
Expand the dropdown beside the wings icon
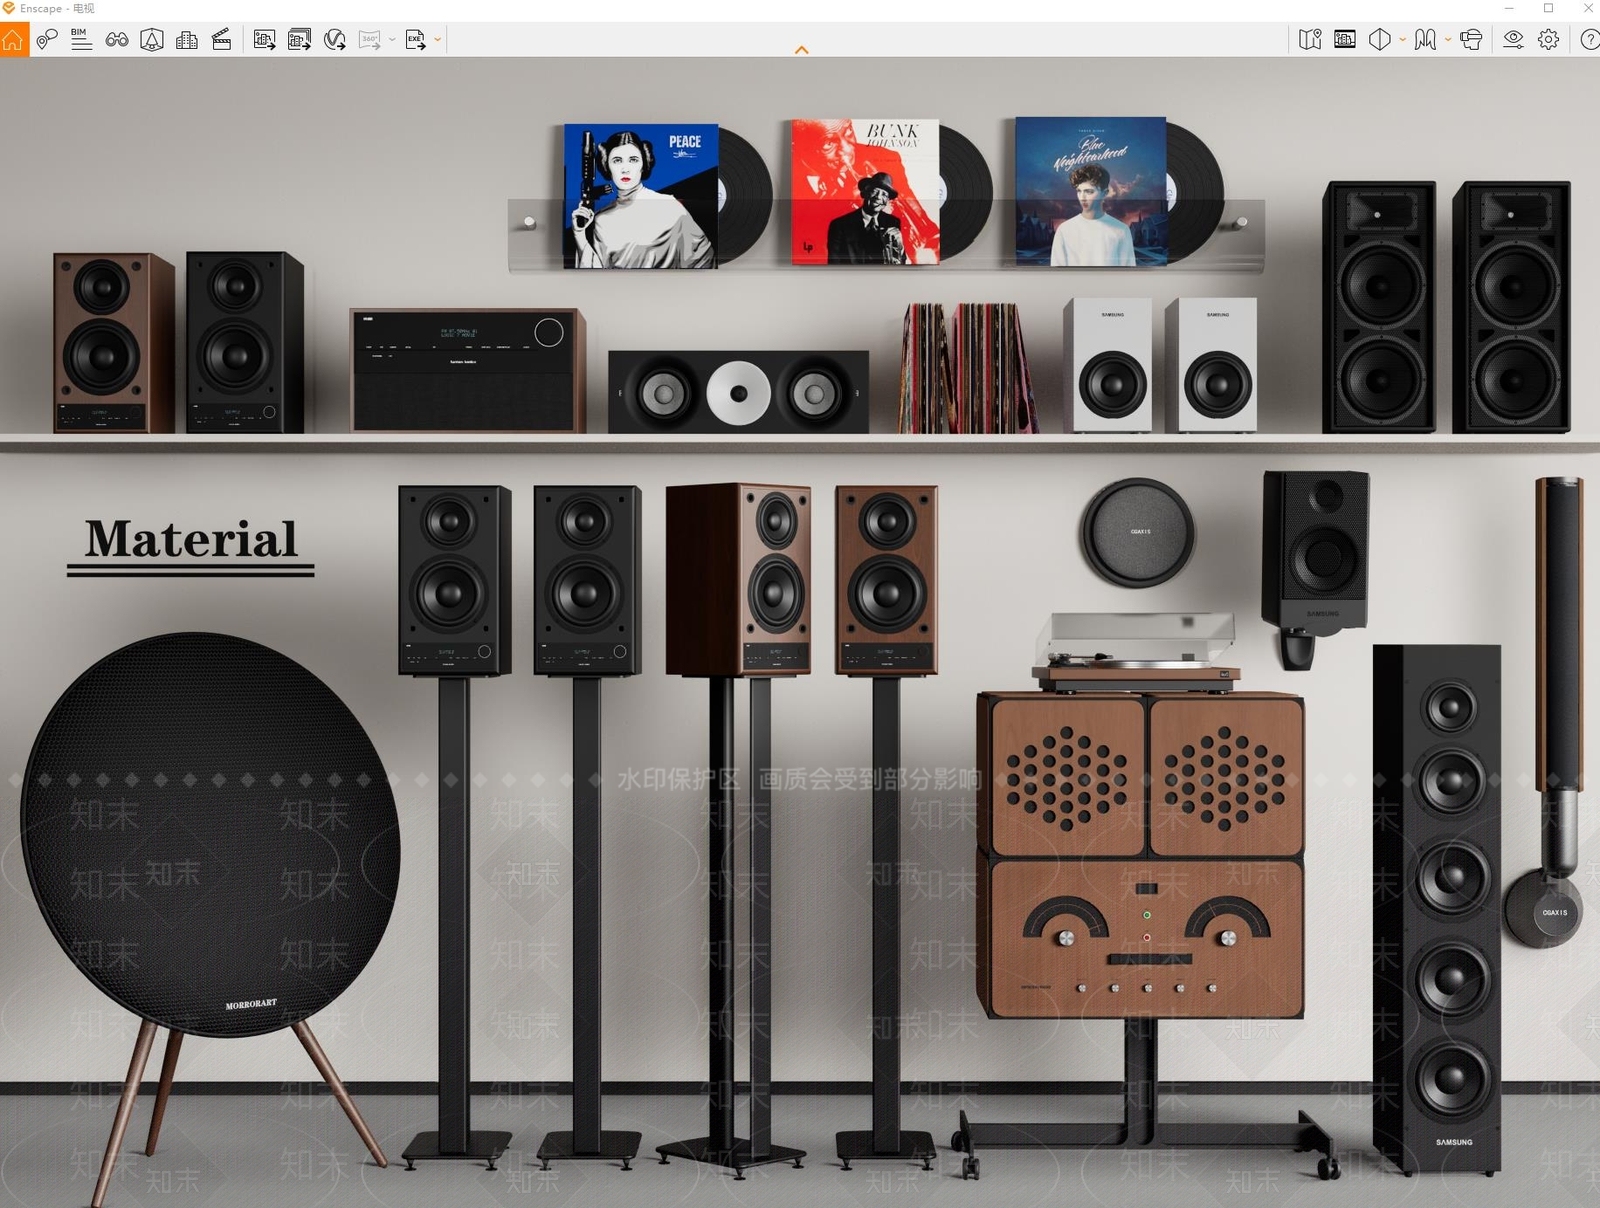tap(1448, 40)
